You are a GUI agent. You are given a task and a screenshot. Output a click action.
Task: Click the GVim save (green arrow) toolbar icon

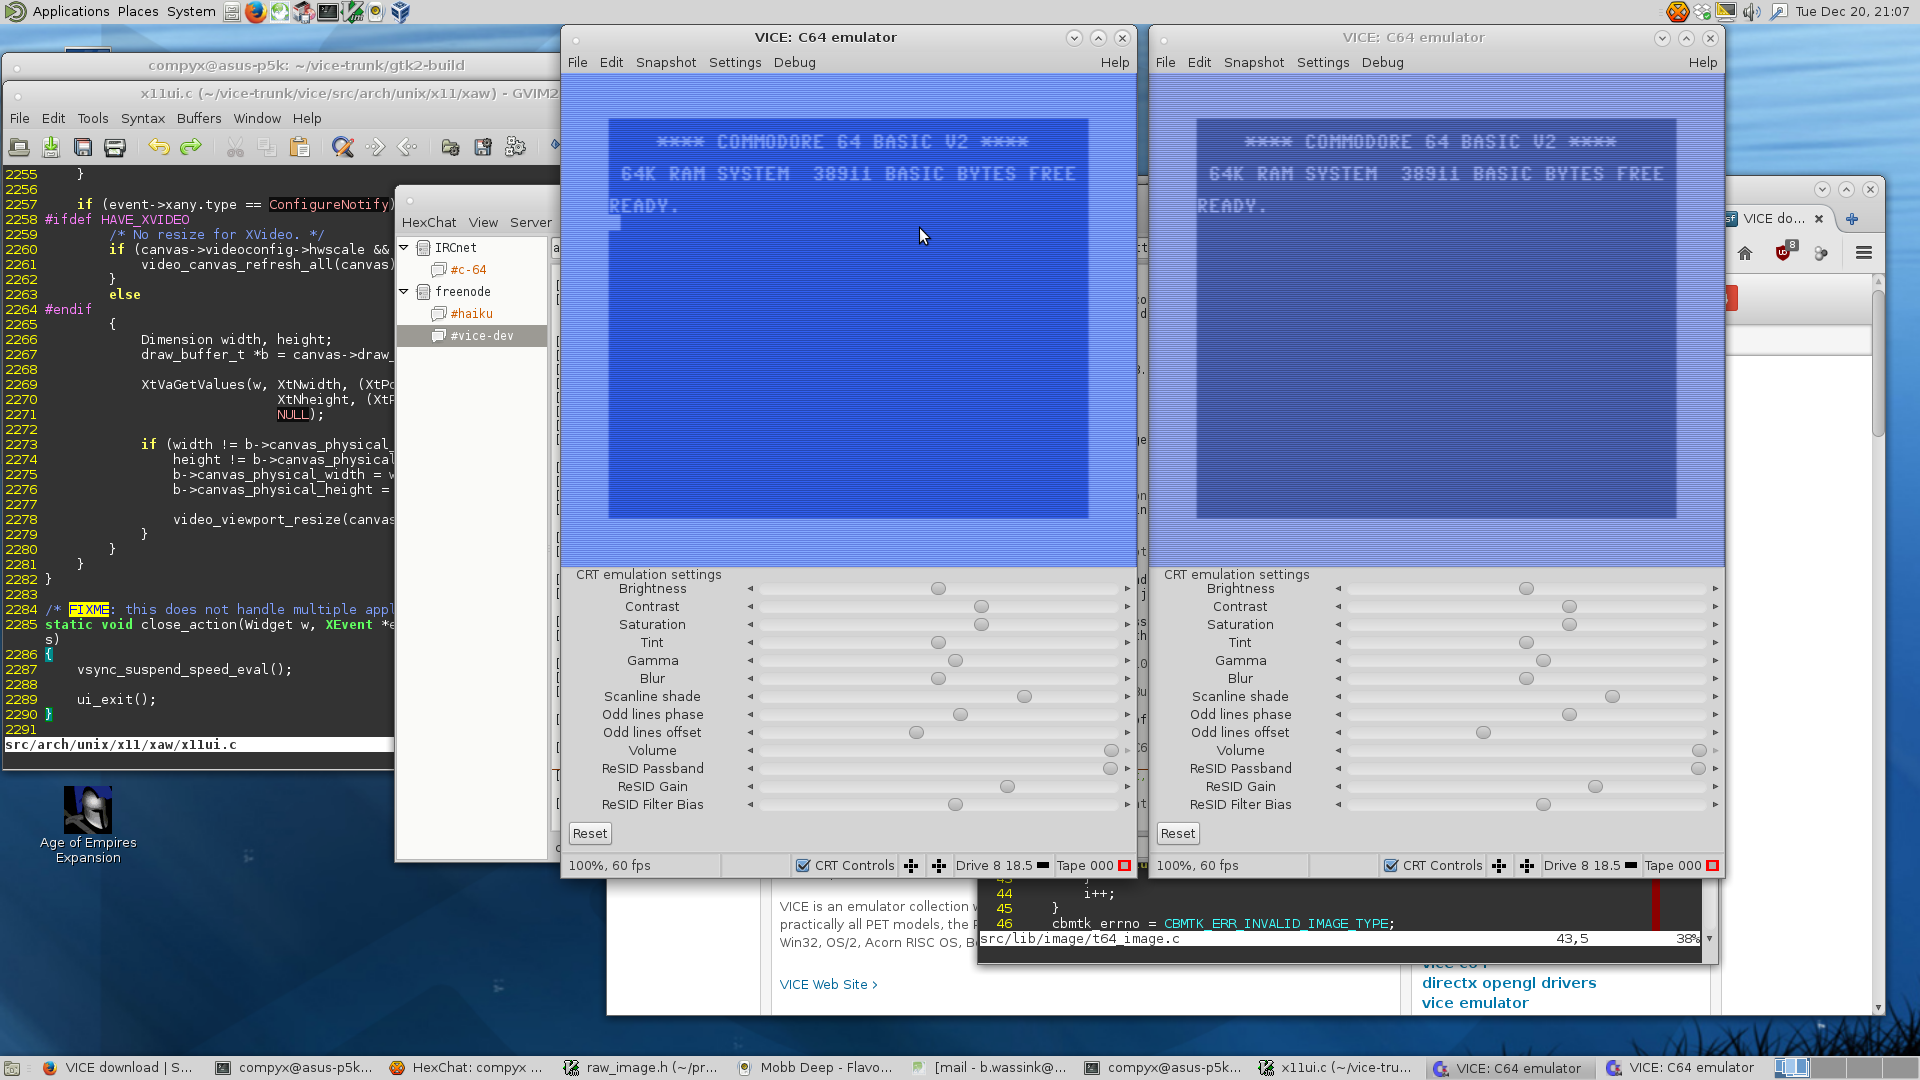[51, 148]
